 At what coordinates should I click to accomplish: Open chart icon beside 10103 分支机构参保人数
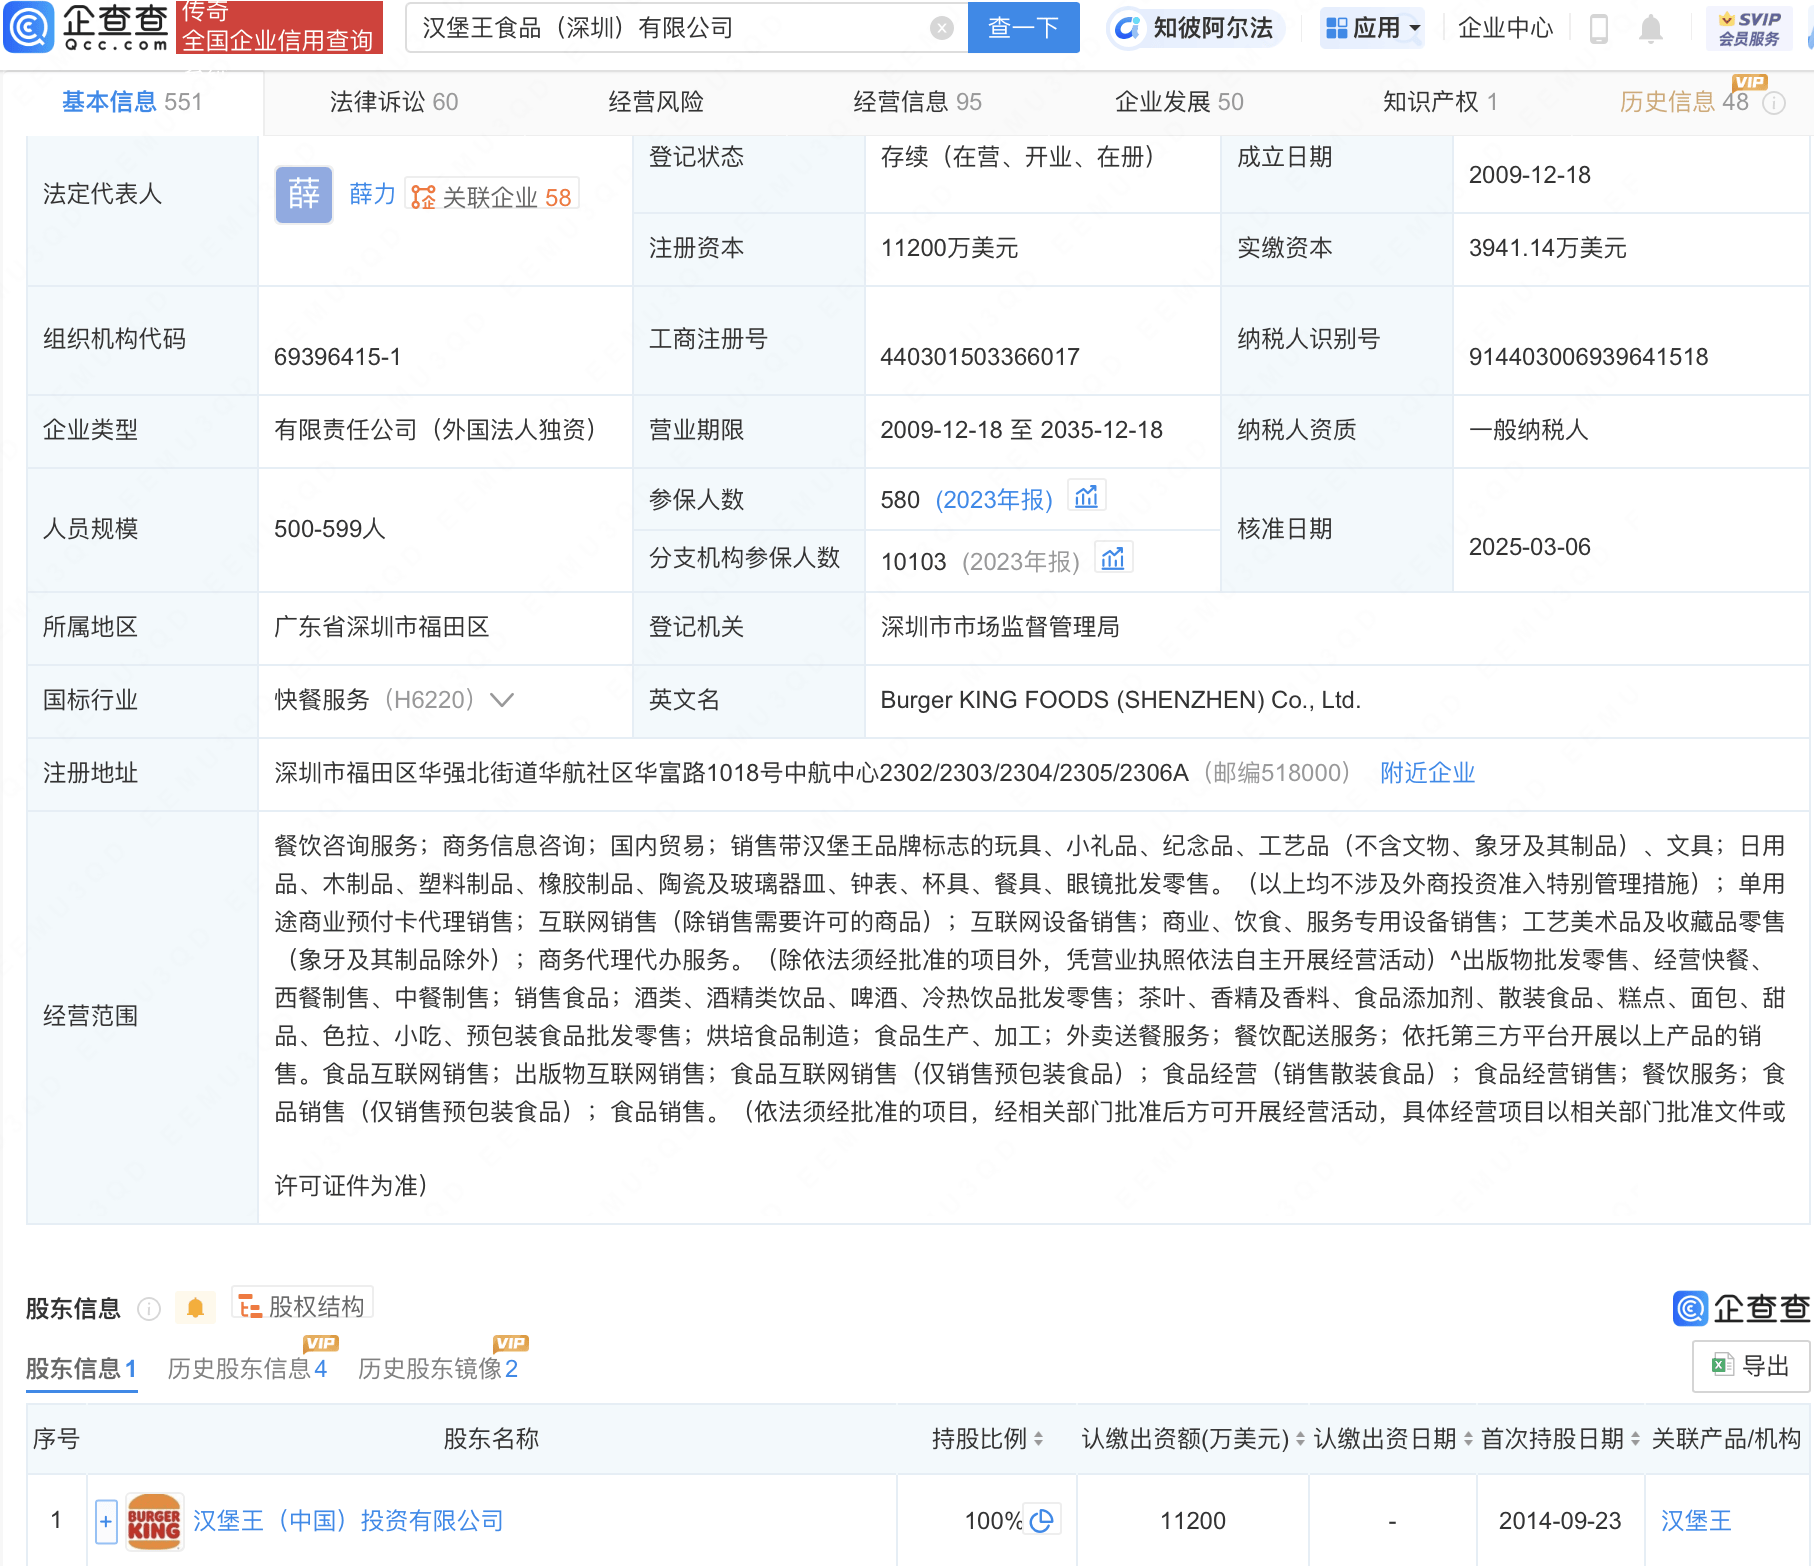[1113, 559]
